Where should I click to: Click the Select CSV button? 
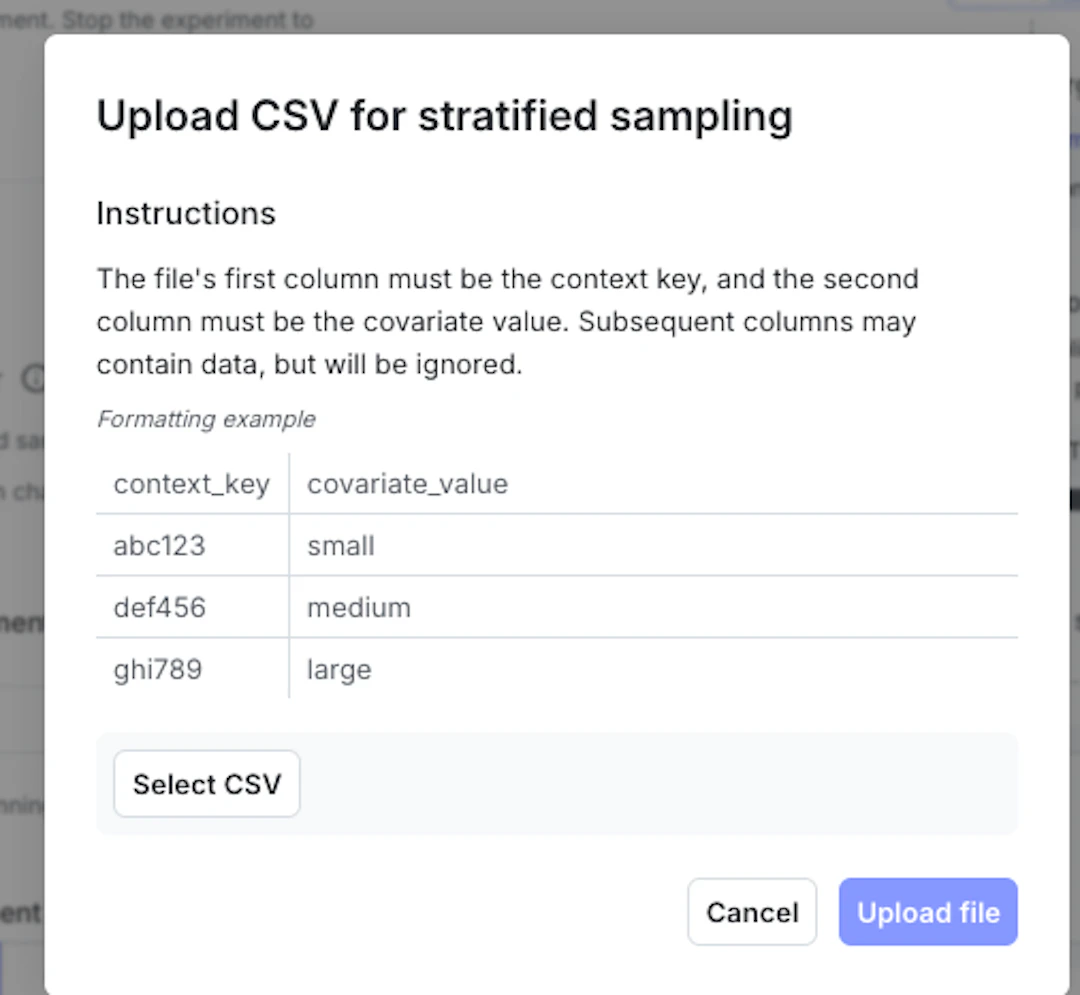click(x=207, y=784)
